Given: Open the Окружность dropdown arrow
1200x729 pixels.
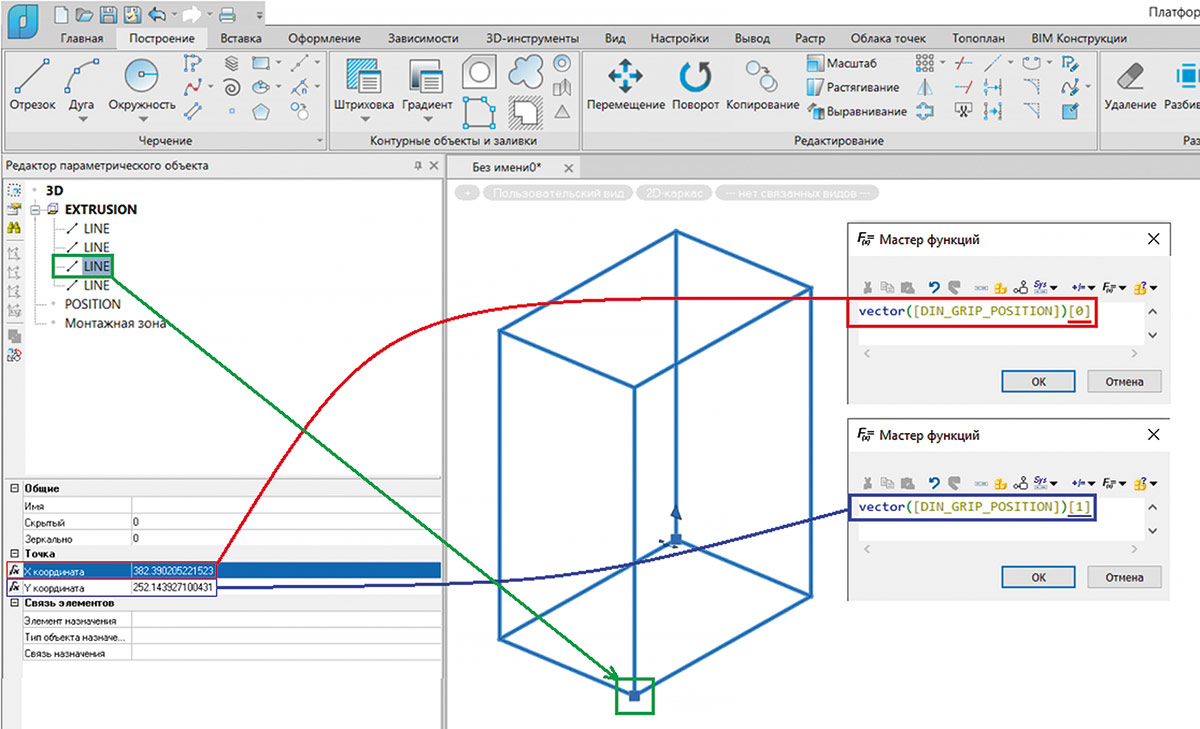Looking at the screenshot, I should coord(141,119).
